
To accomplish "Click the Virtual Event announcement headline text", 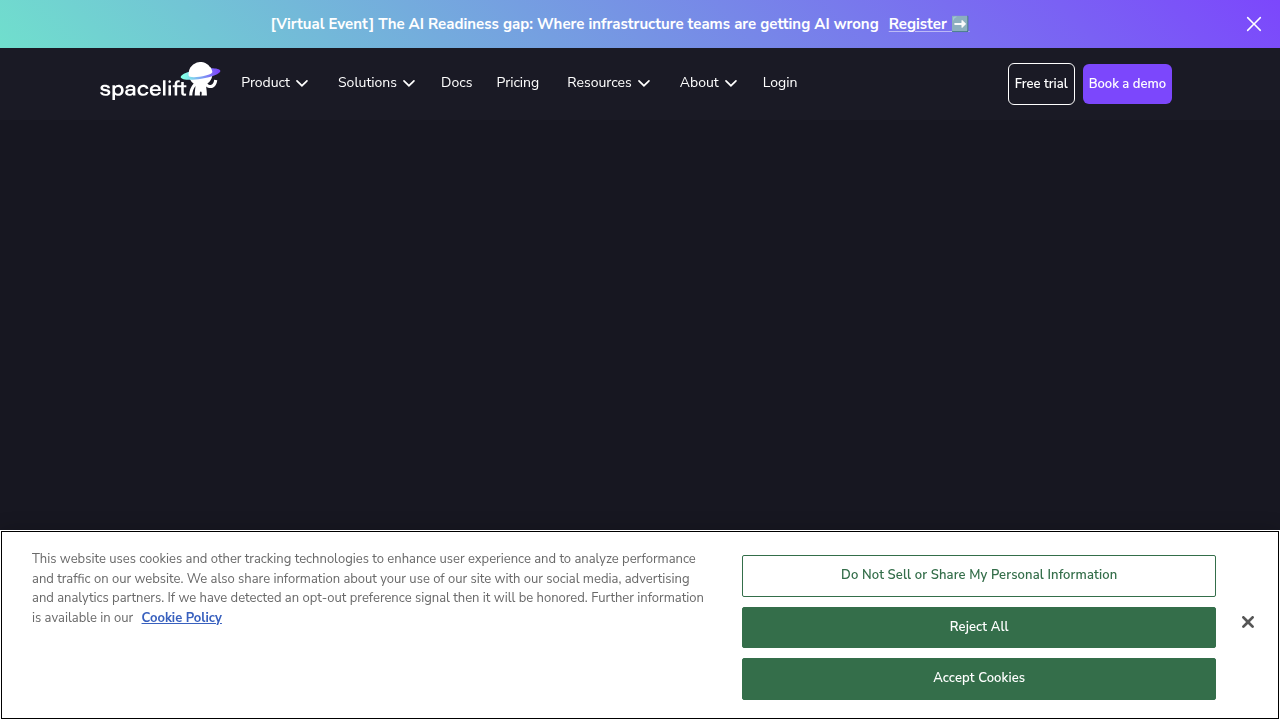I will click(x=575, y=24).
